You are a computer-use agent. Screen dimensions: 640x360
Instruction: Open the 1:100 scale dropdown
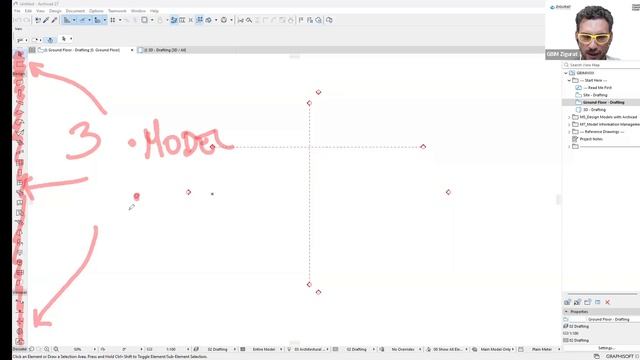(x=188, y=349)
